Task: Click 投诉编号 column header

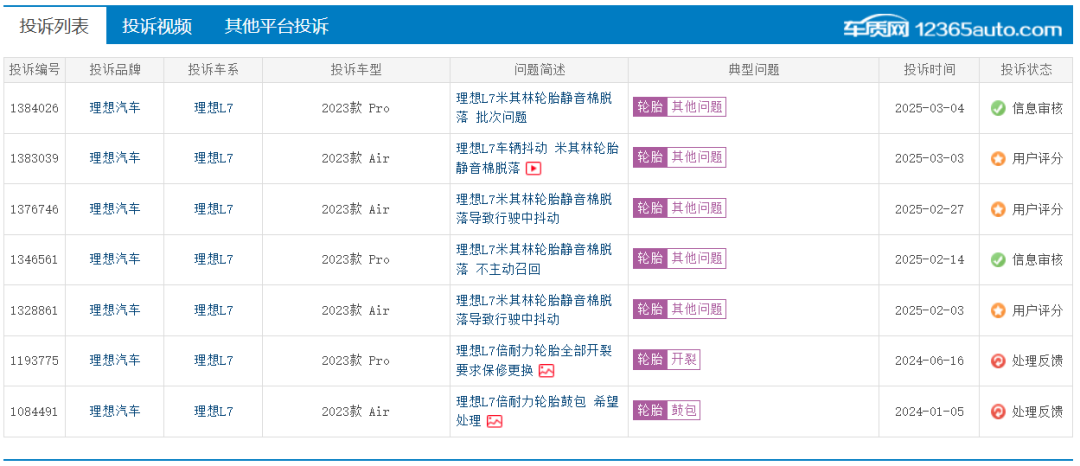Action: pos(34,70)
